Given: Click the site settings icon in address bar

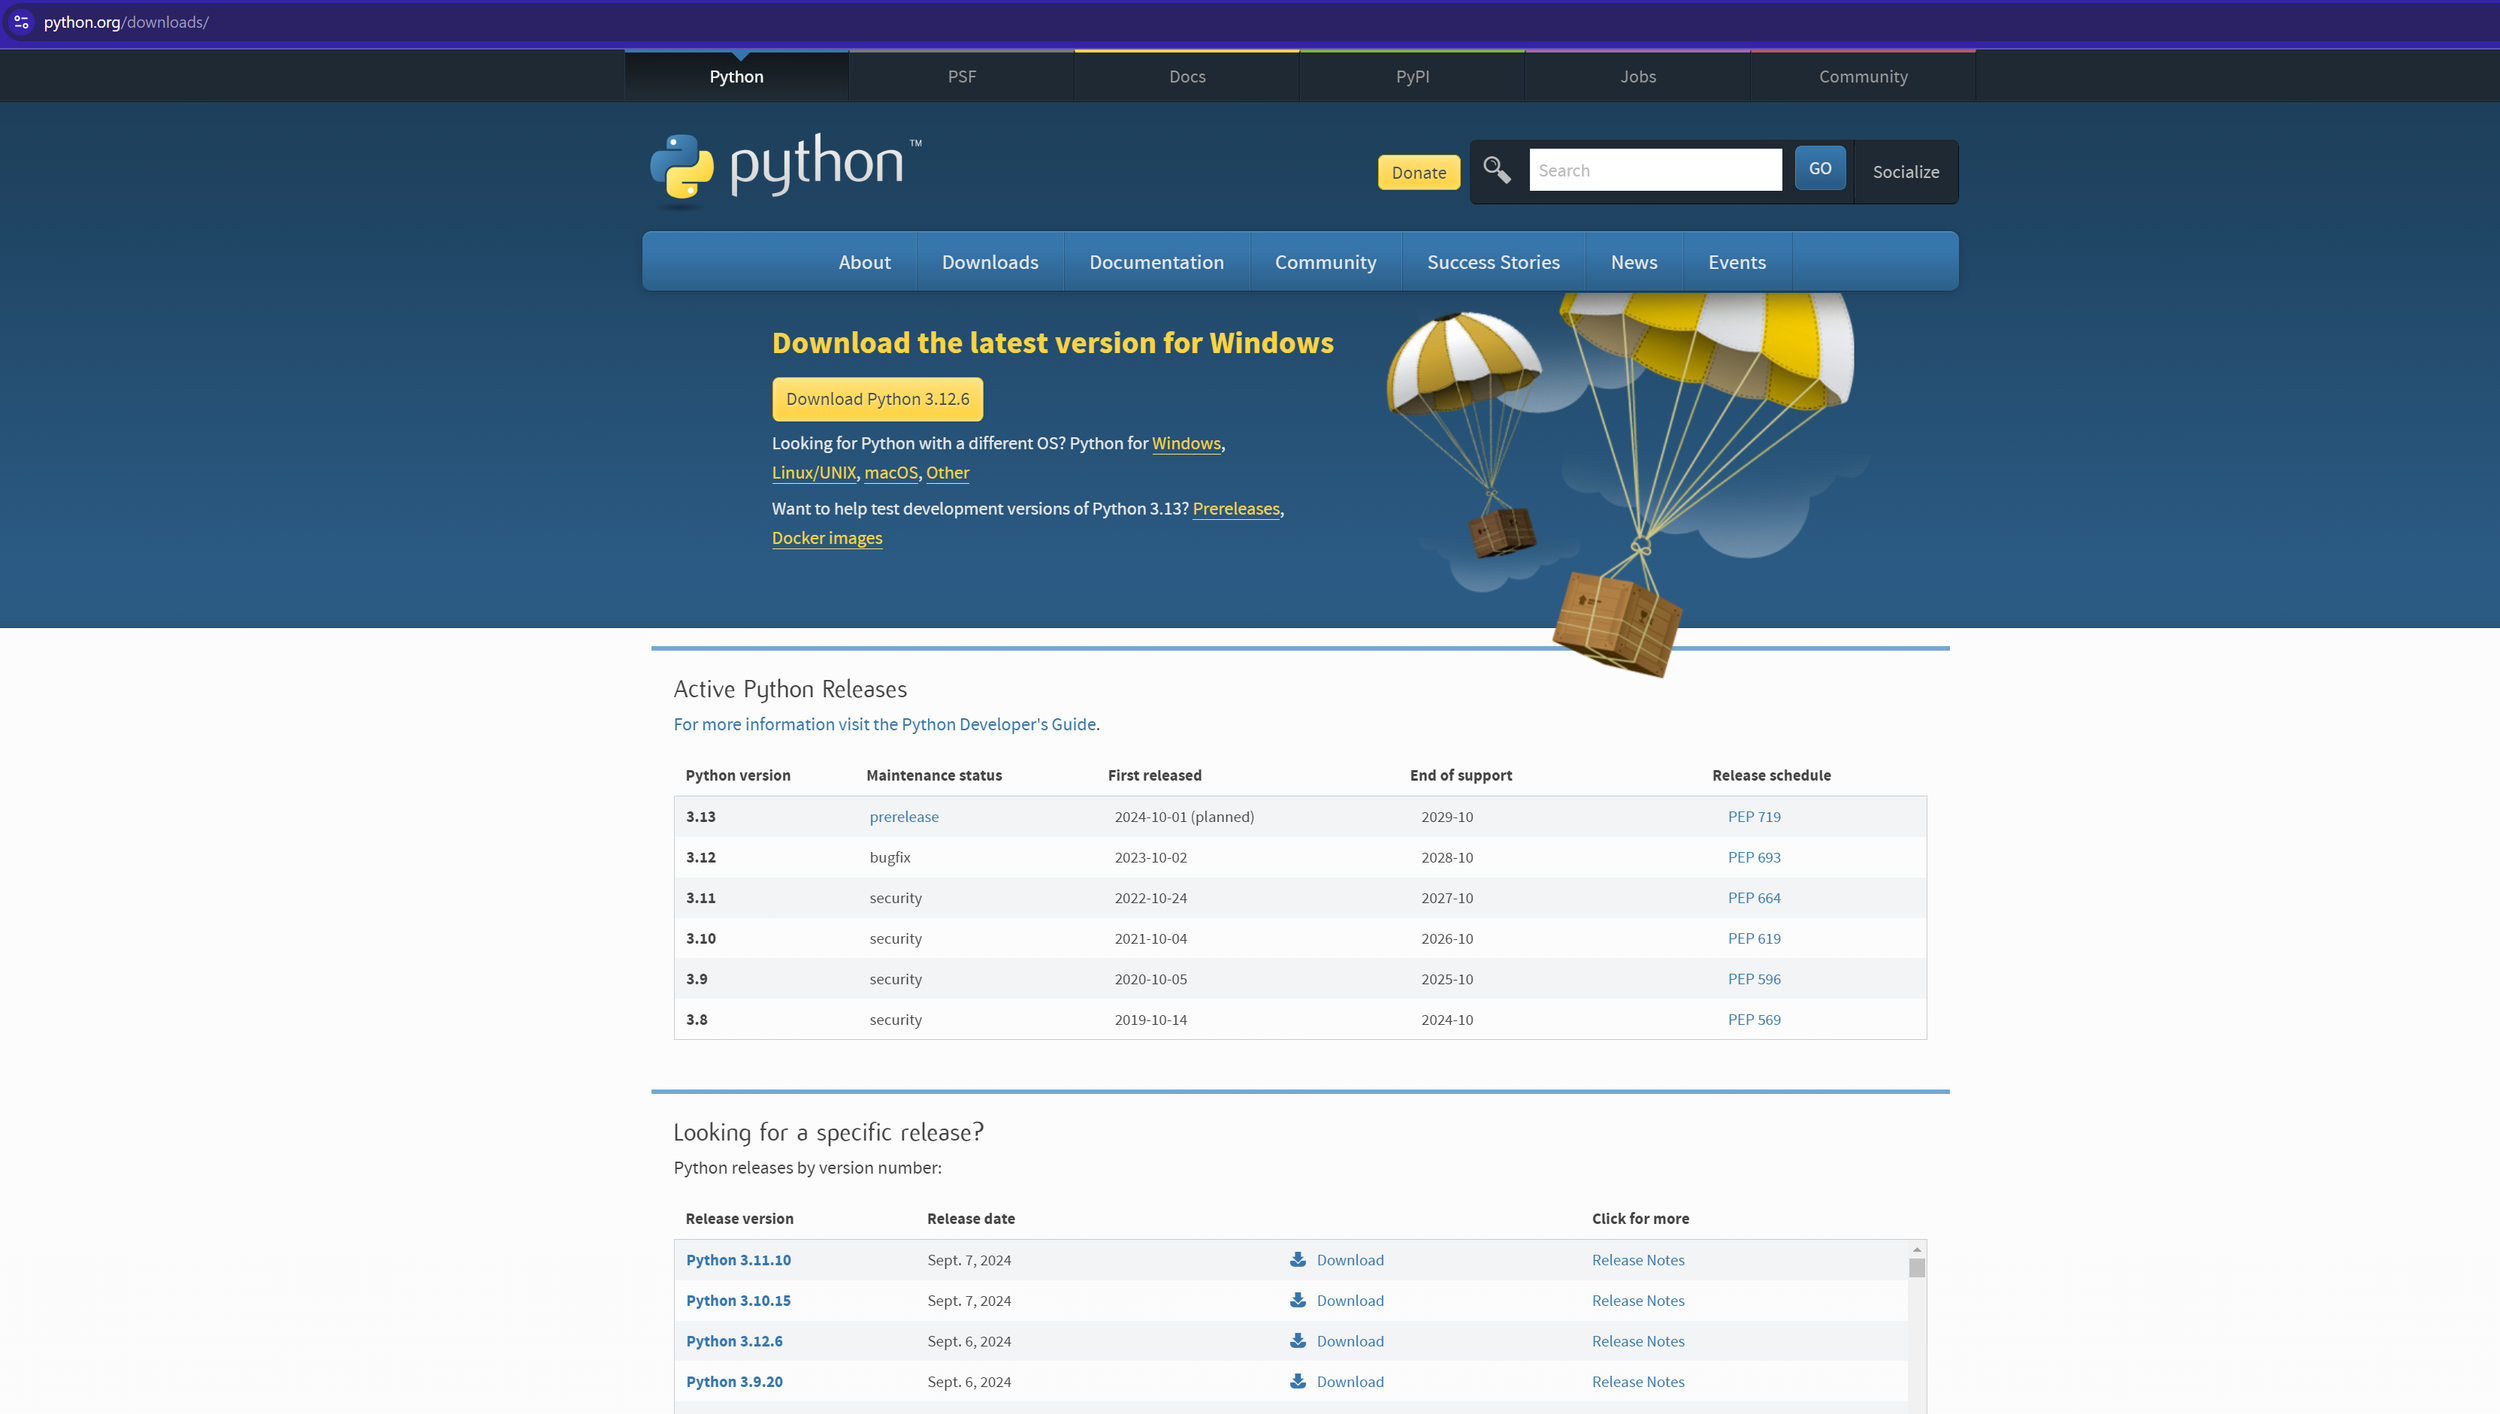Looking at the screenshot, I should 21,22.
